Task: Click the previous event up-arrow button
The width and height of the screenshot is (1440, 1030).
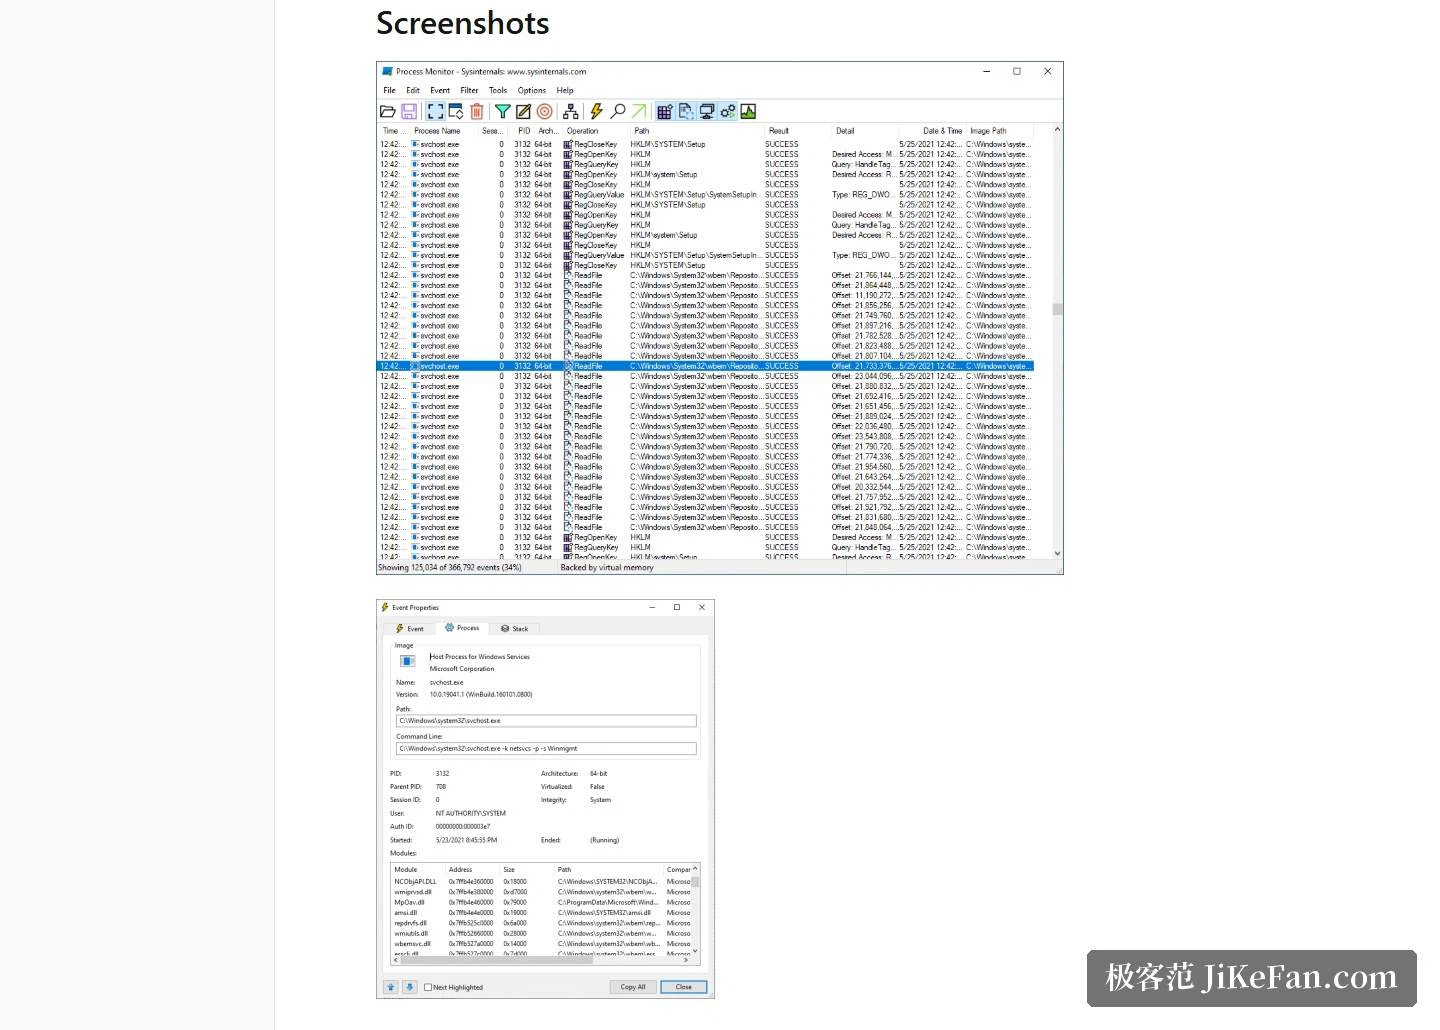Action: pos(391,987)
